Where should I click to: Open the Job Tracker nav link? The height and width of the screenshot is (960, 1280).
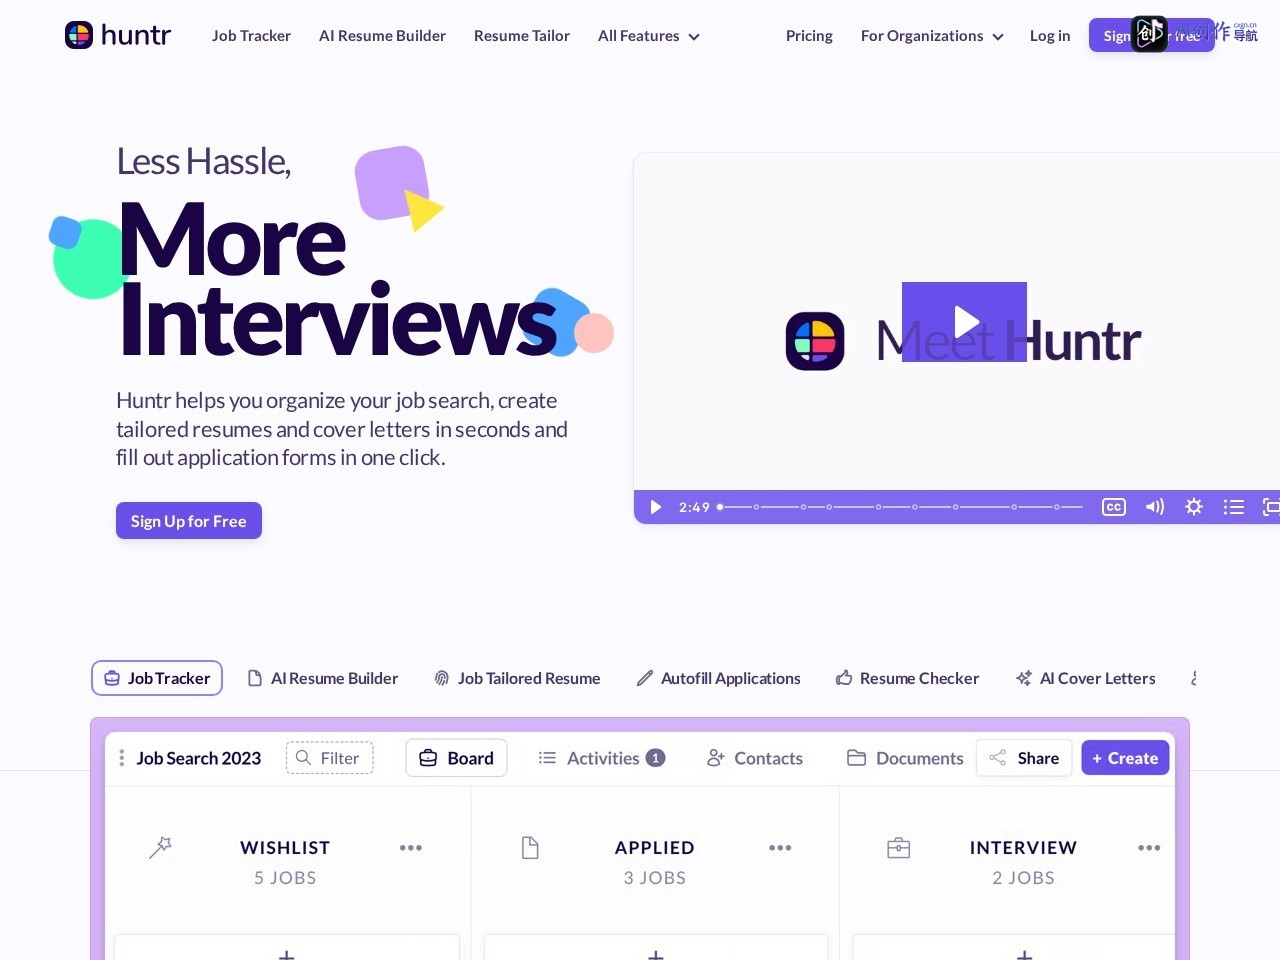[x=251, y=36]
